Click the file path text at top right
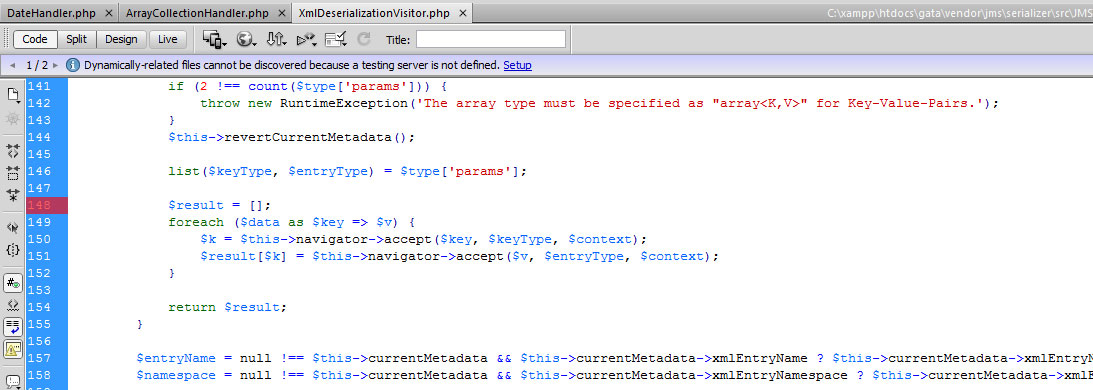 click(959, 13)
